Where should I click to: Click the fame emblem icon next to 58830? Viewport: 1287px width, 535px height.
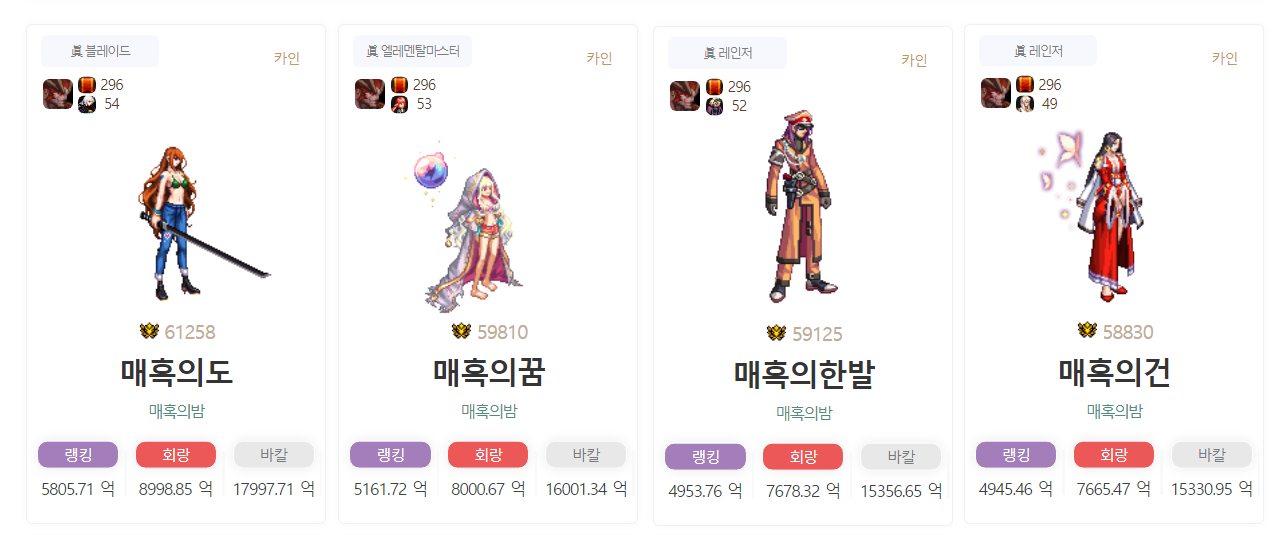(1088, 330)
